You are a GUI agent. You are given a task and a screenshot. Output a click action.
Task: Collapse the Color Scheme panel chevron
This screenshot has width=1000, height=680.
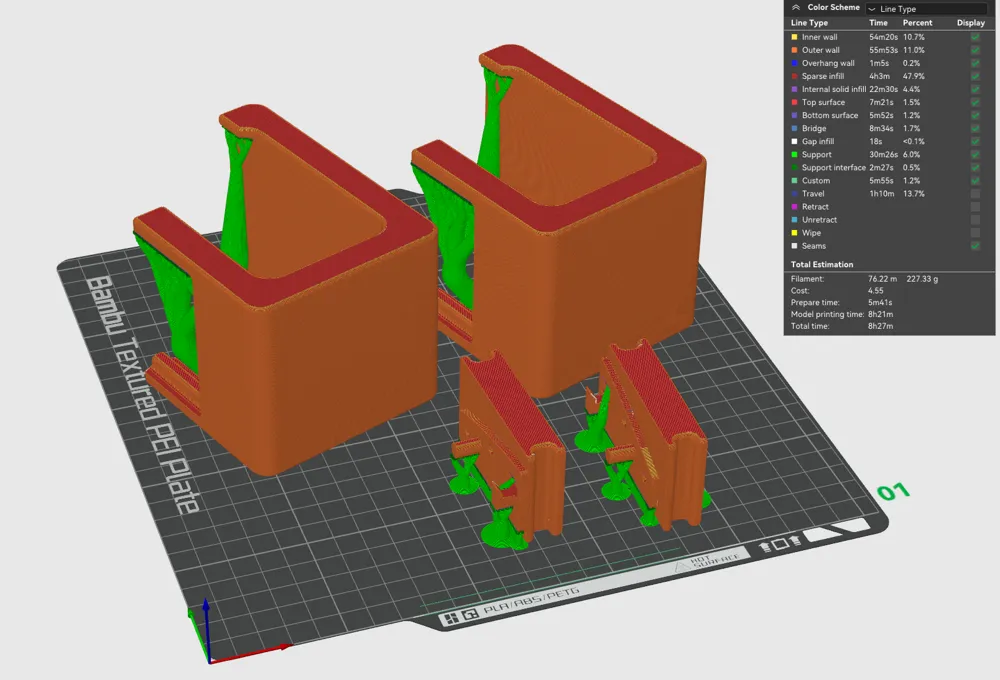pos(795,8)
